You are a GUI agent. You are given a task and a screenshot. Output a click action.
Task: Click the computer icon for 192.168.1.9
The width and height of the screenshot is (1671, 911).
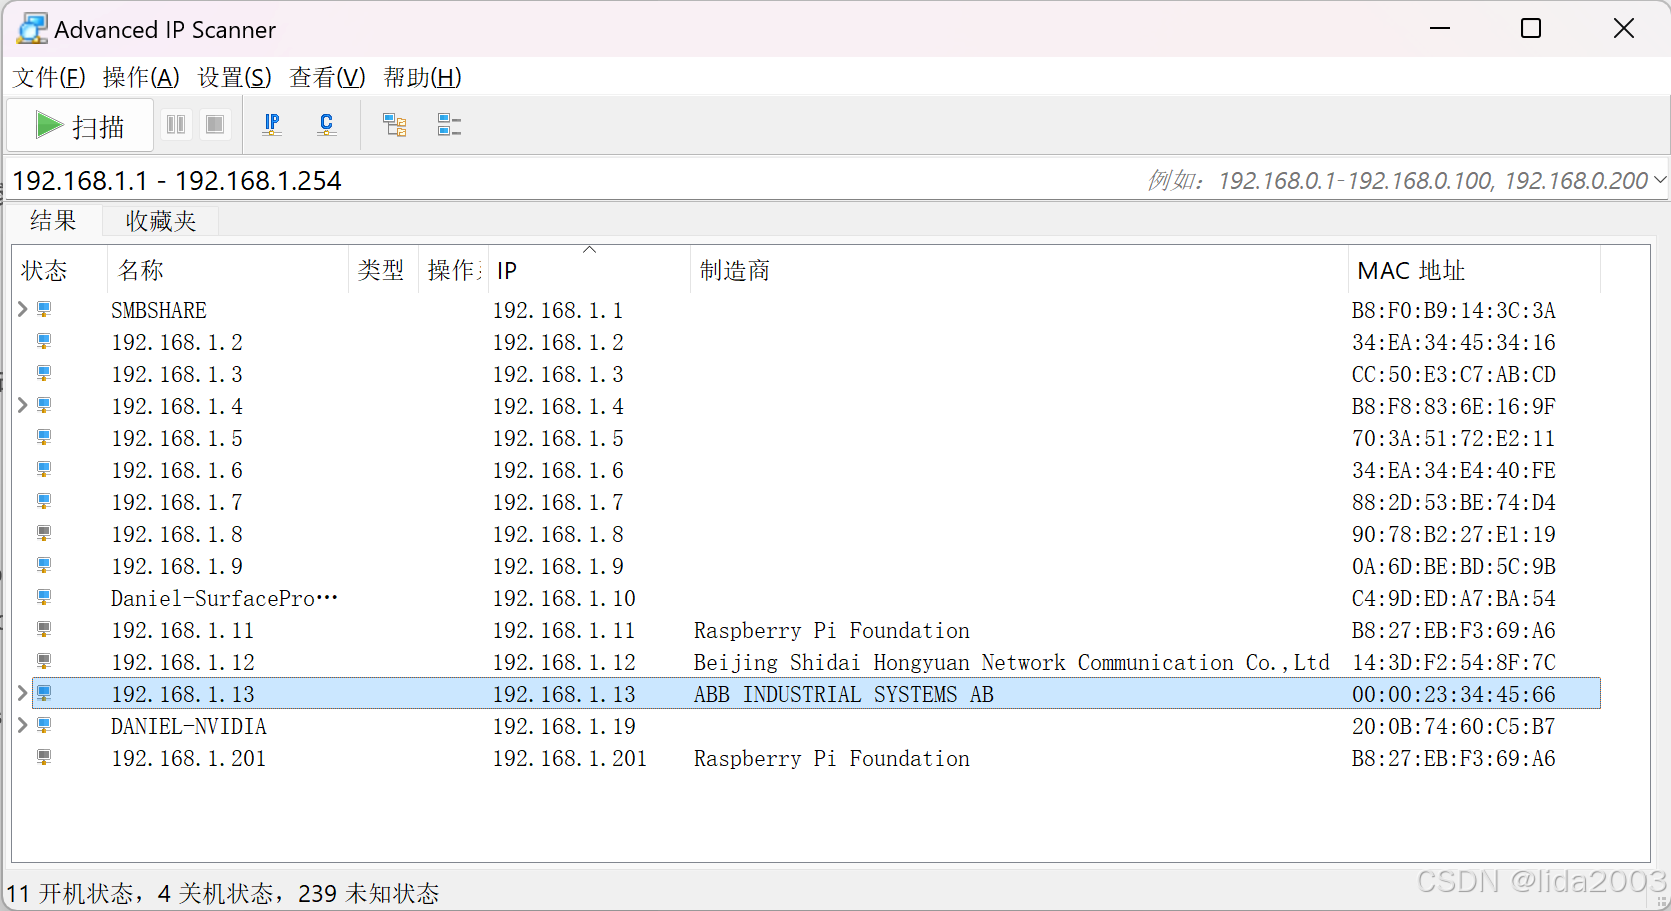[x=44, y=566]
